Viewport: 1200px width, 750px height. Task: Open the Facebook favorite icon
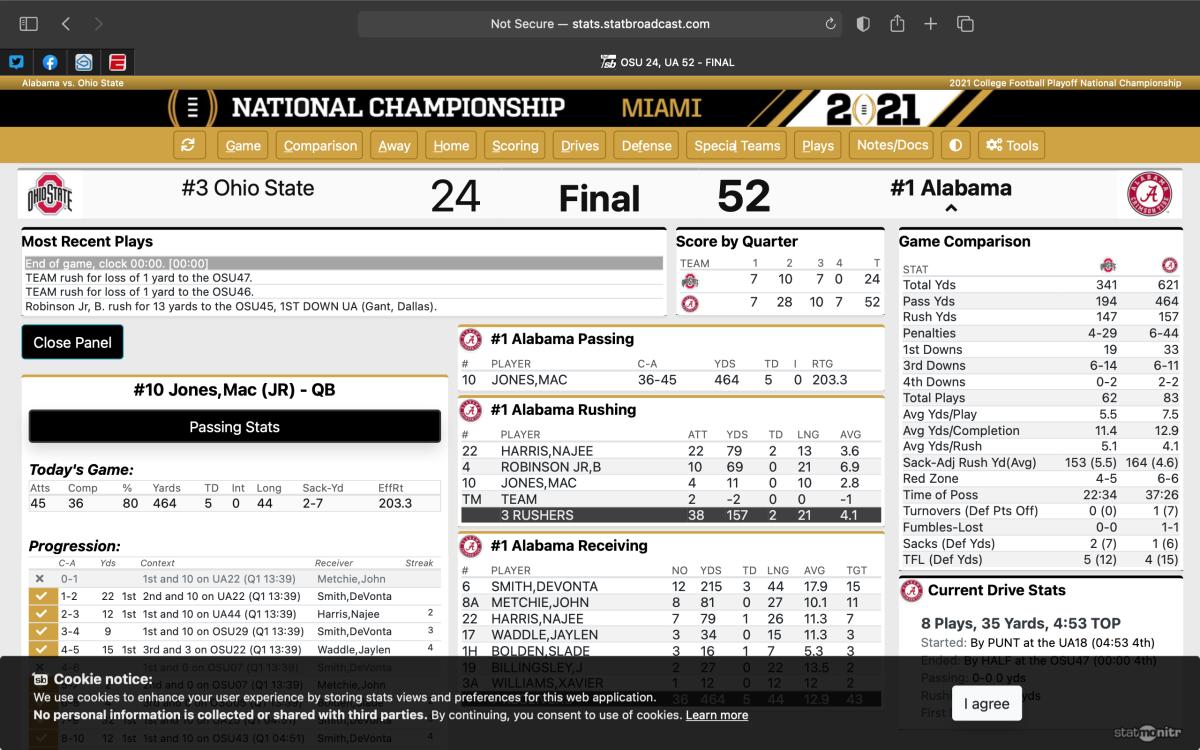(50, 62)
